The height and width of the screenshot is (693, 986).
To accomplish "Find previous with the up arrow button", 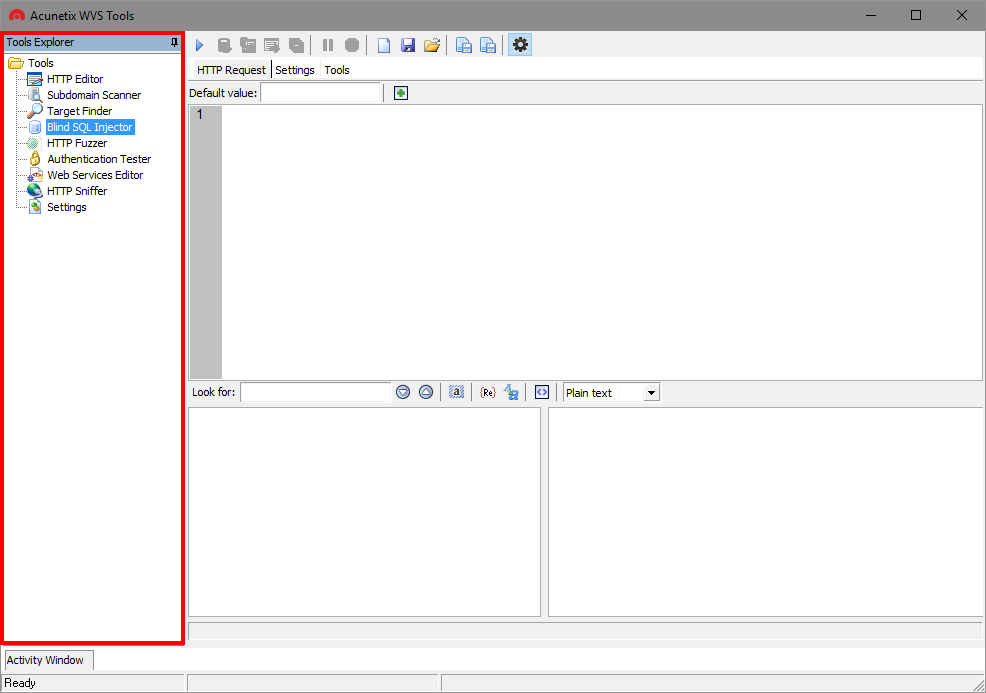I will pos(426,392).
